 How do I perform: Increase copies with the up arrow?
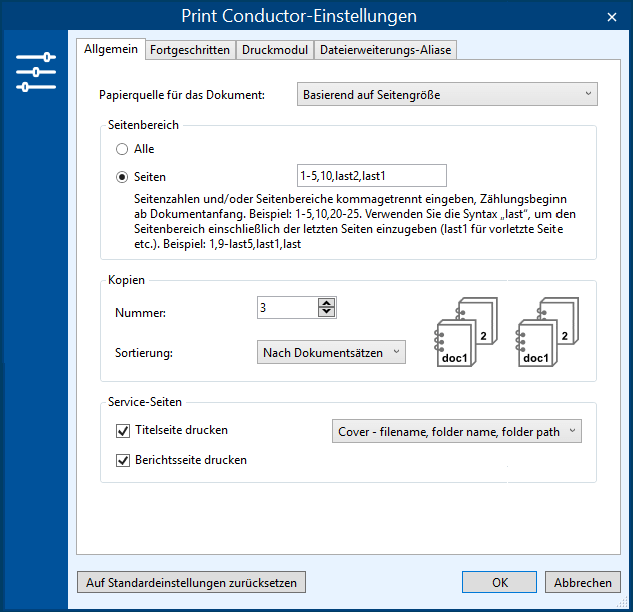tap(326, 303)
